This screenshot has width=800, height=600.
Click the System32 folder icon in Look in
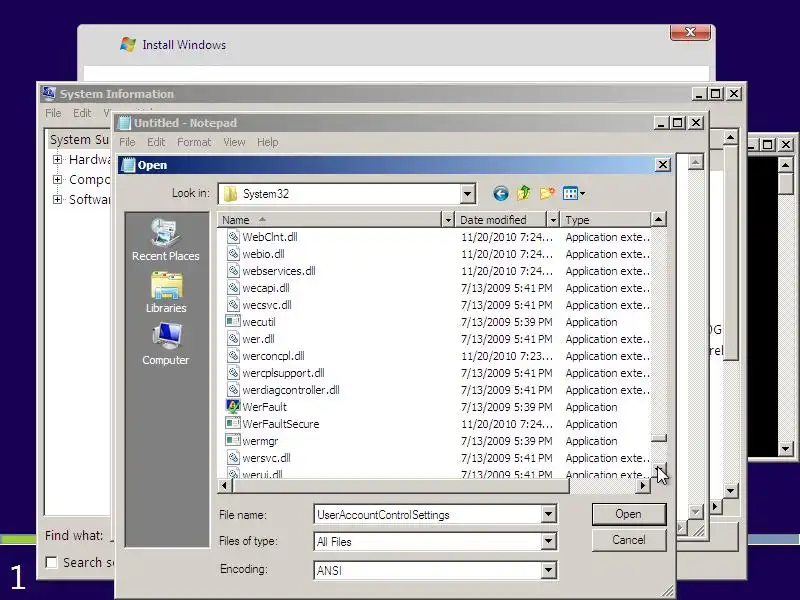point(231,194)
